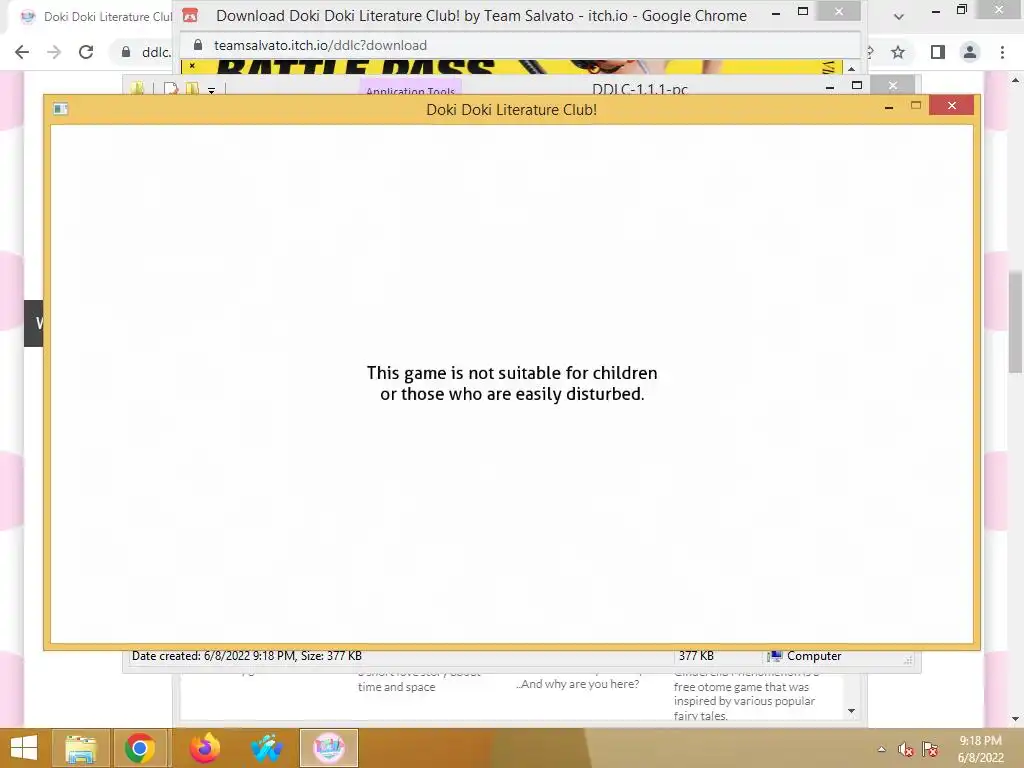Click the itch.io favicon in the popup title bar
The image size is (1024, 768).
tap(190, 15)
